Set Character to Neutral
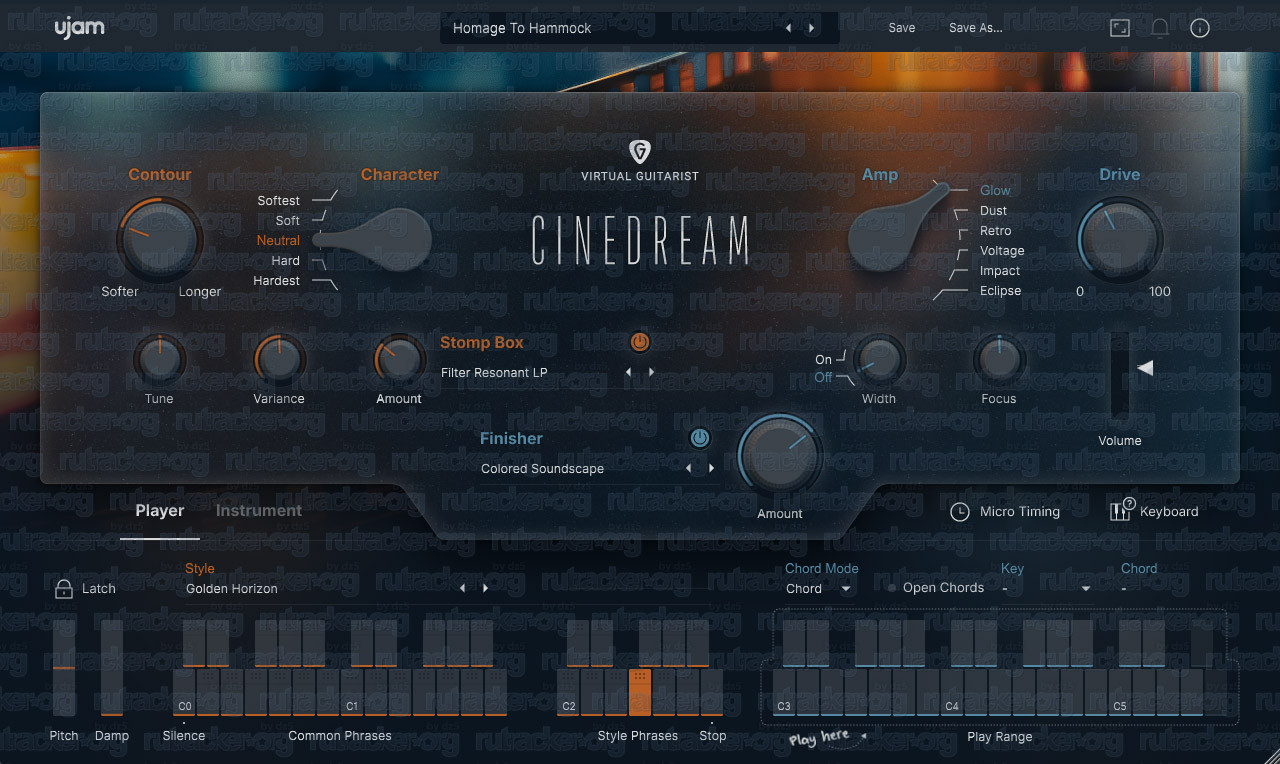Viewport: 1280px width, 764px height. pos(278,240)
